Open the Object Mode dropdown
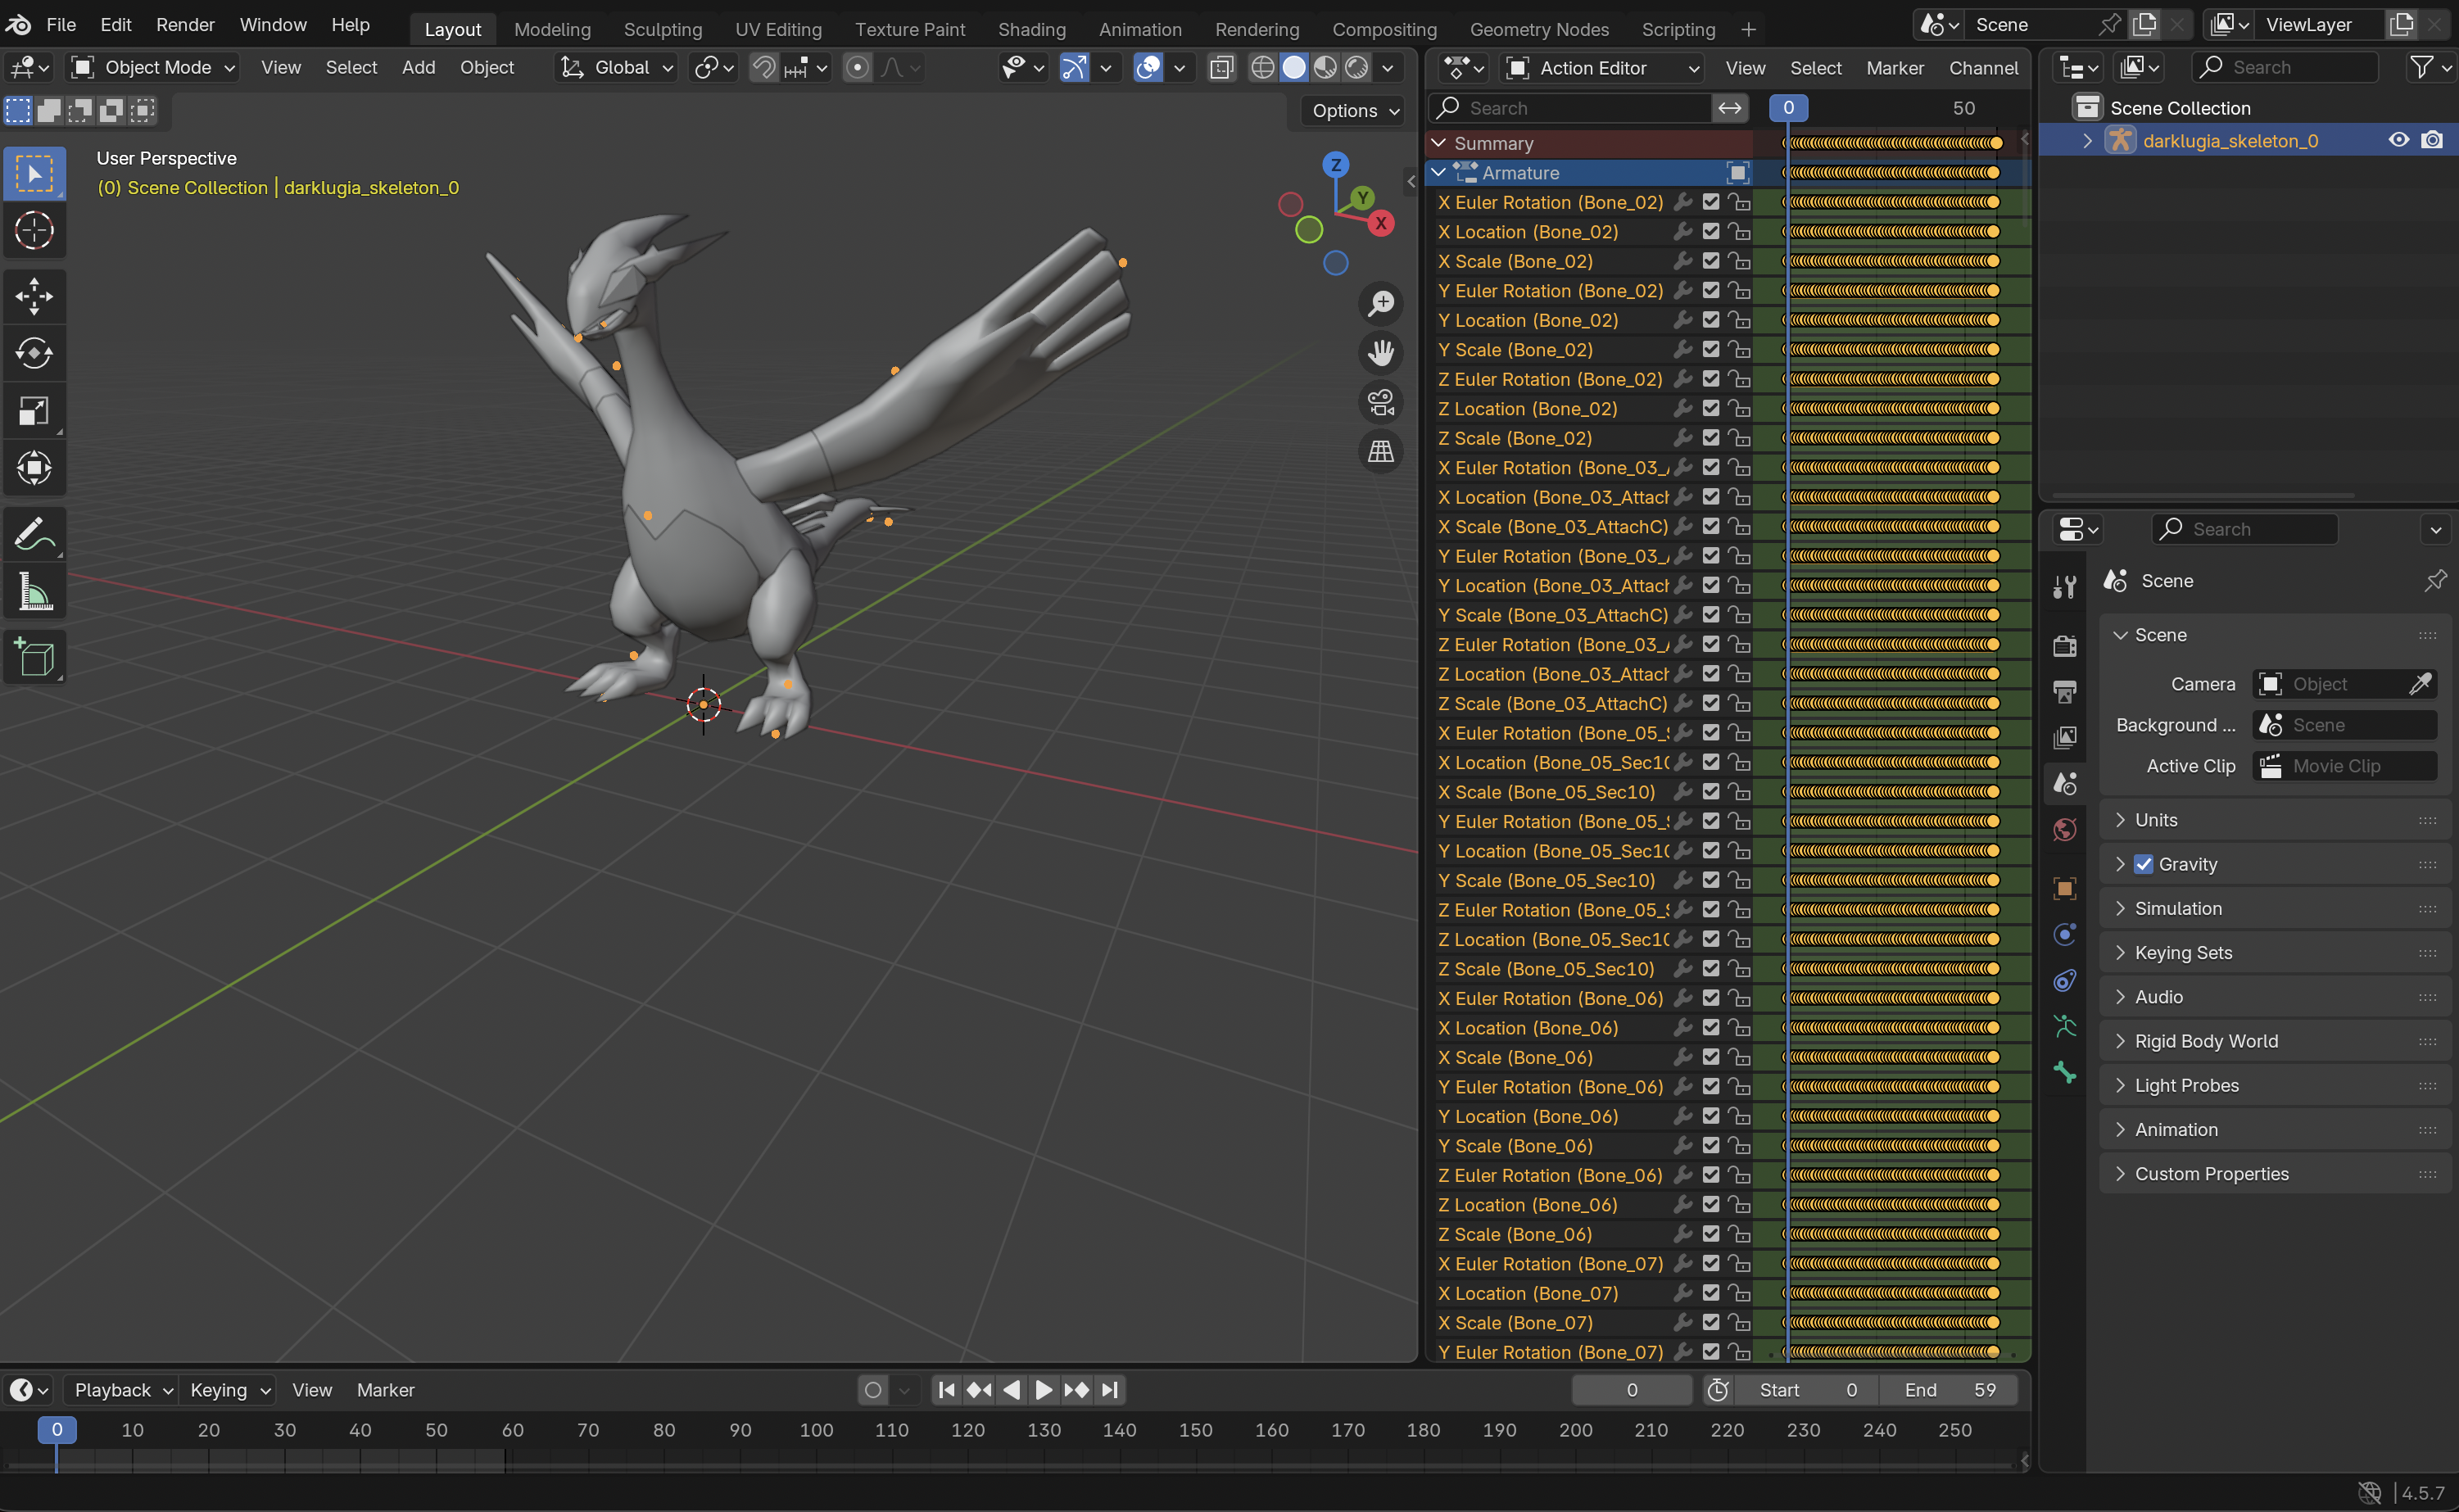 tap(153, 68)
